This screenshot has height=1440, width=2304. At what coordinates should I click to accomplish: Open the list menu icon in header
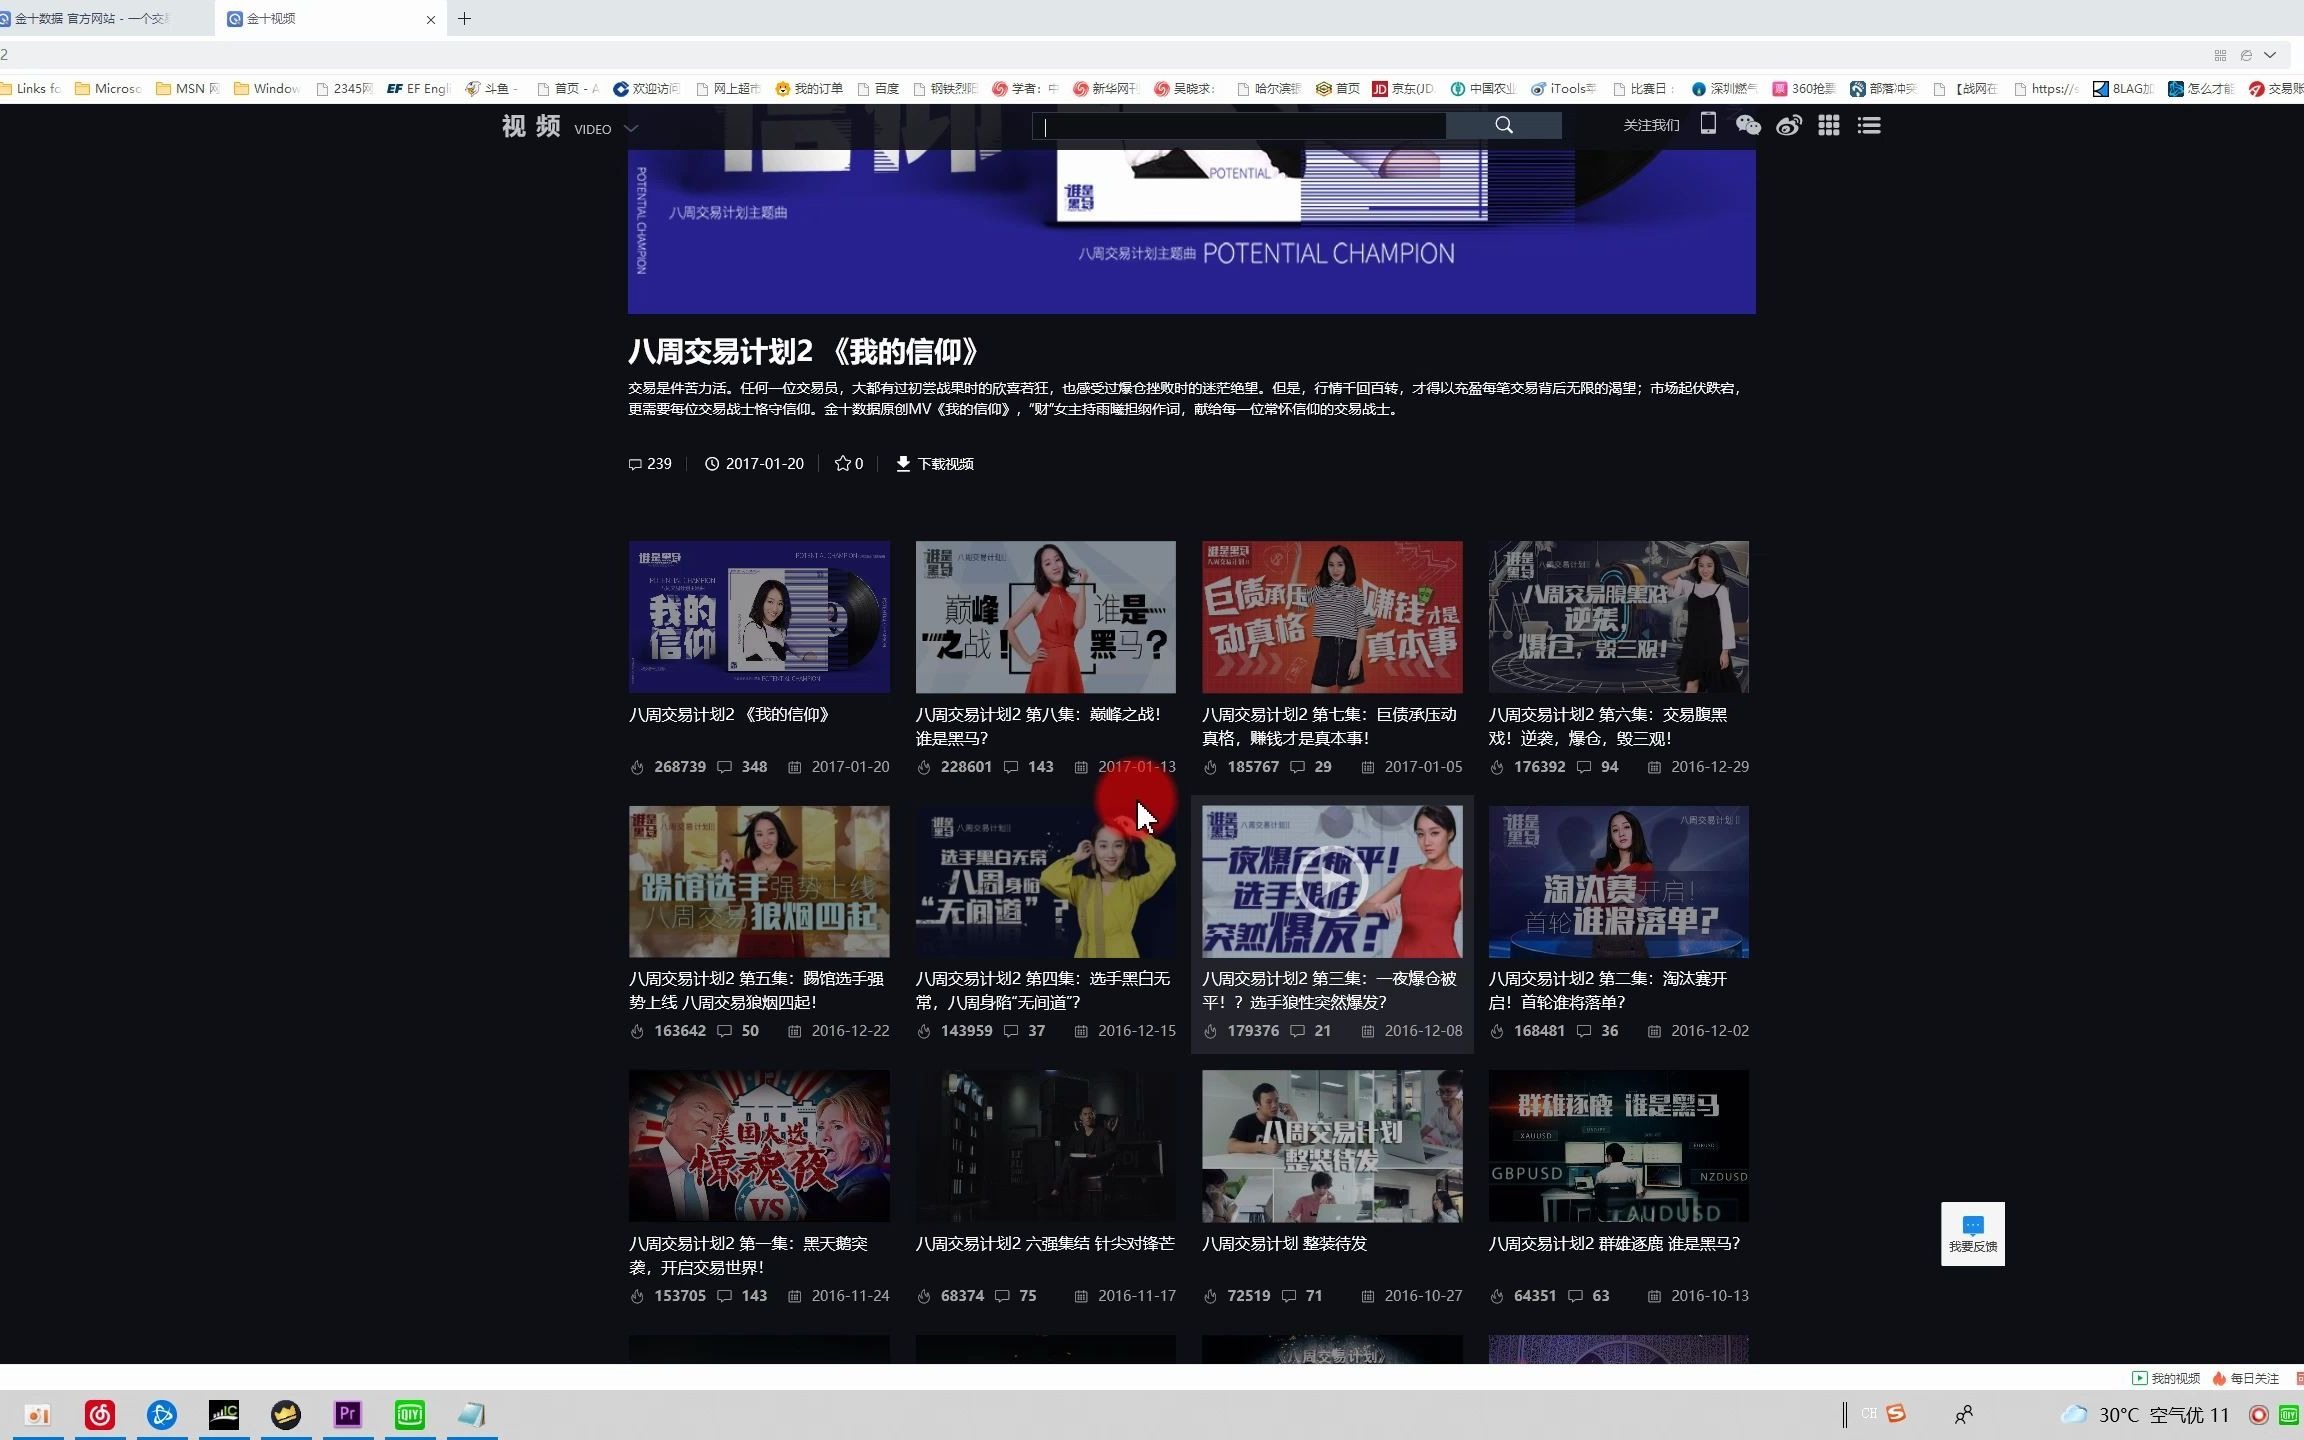1868,125
